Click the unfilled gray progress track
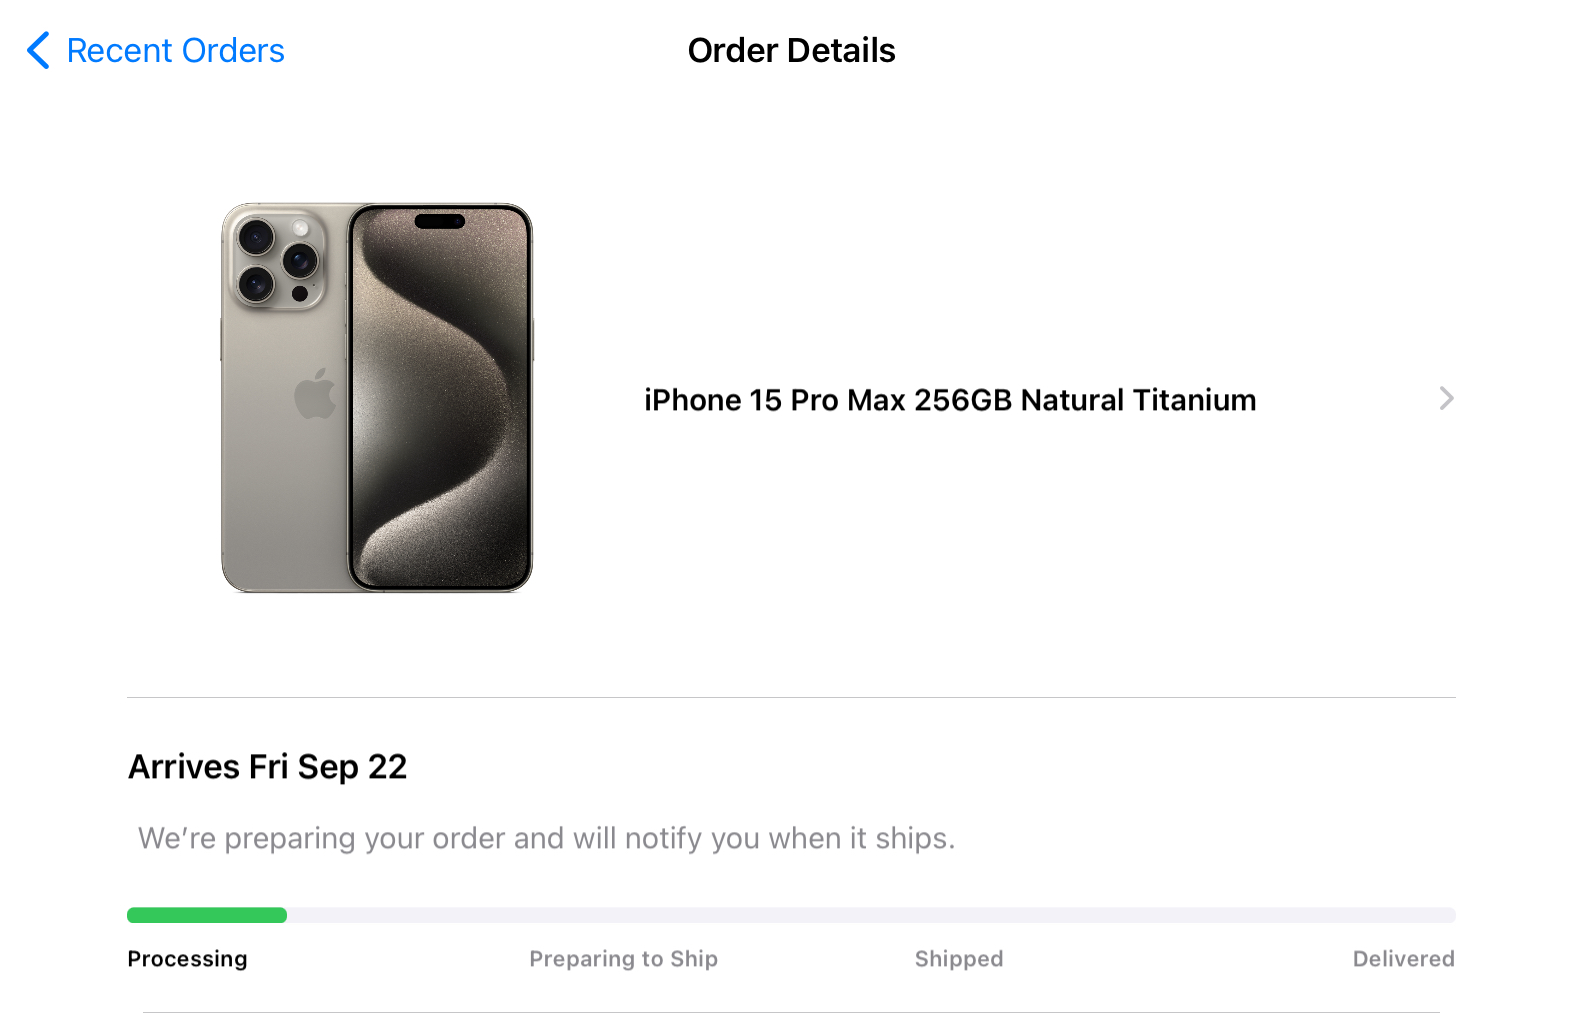 (x=870, y=915)
